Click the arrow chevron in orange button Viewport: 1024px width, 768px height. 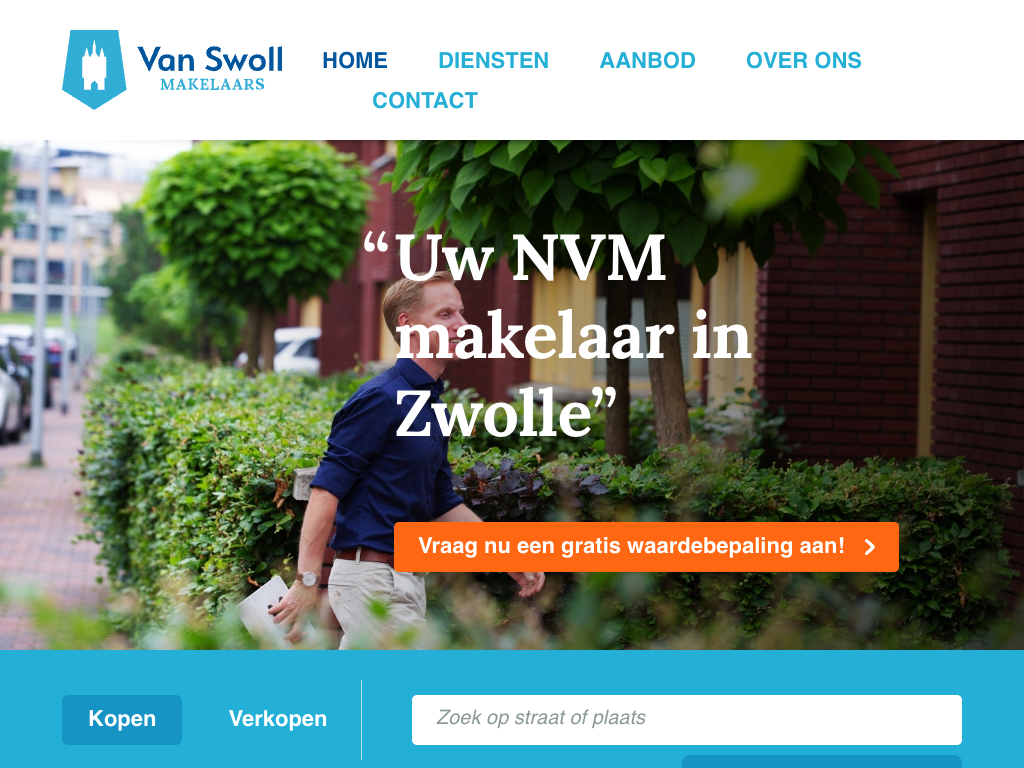click(870, 547)
